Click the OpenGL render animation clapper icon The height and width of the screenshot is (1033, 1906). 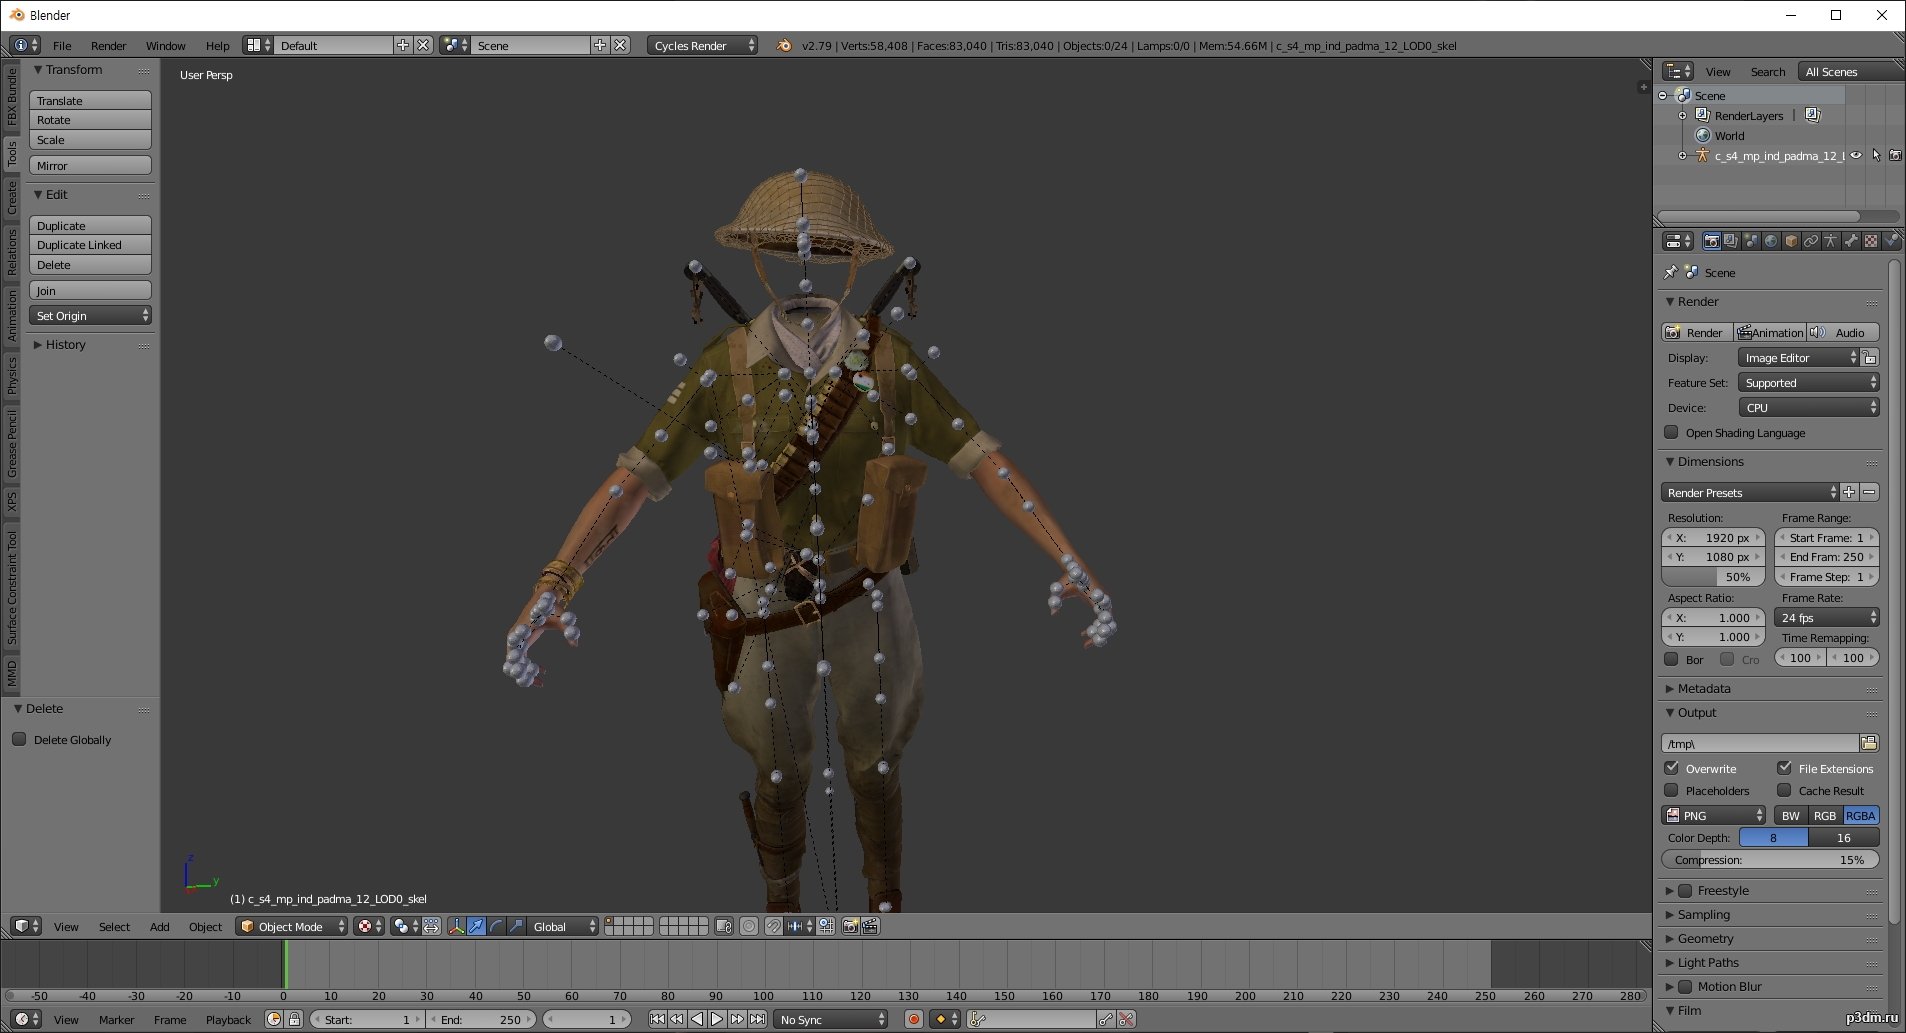(x=870, y=926)
